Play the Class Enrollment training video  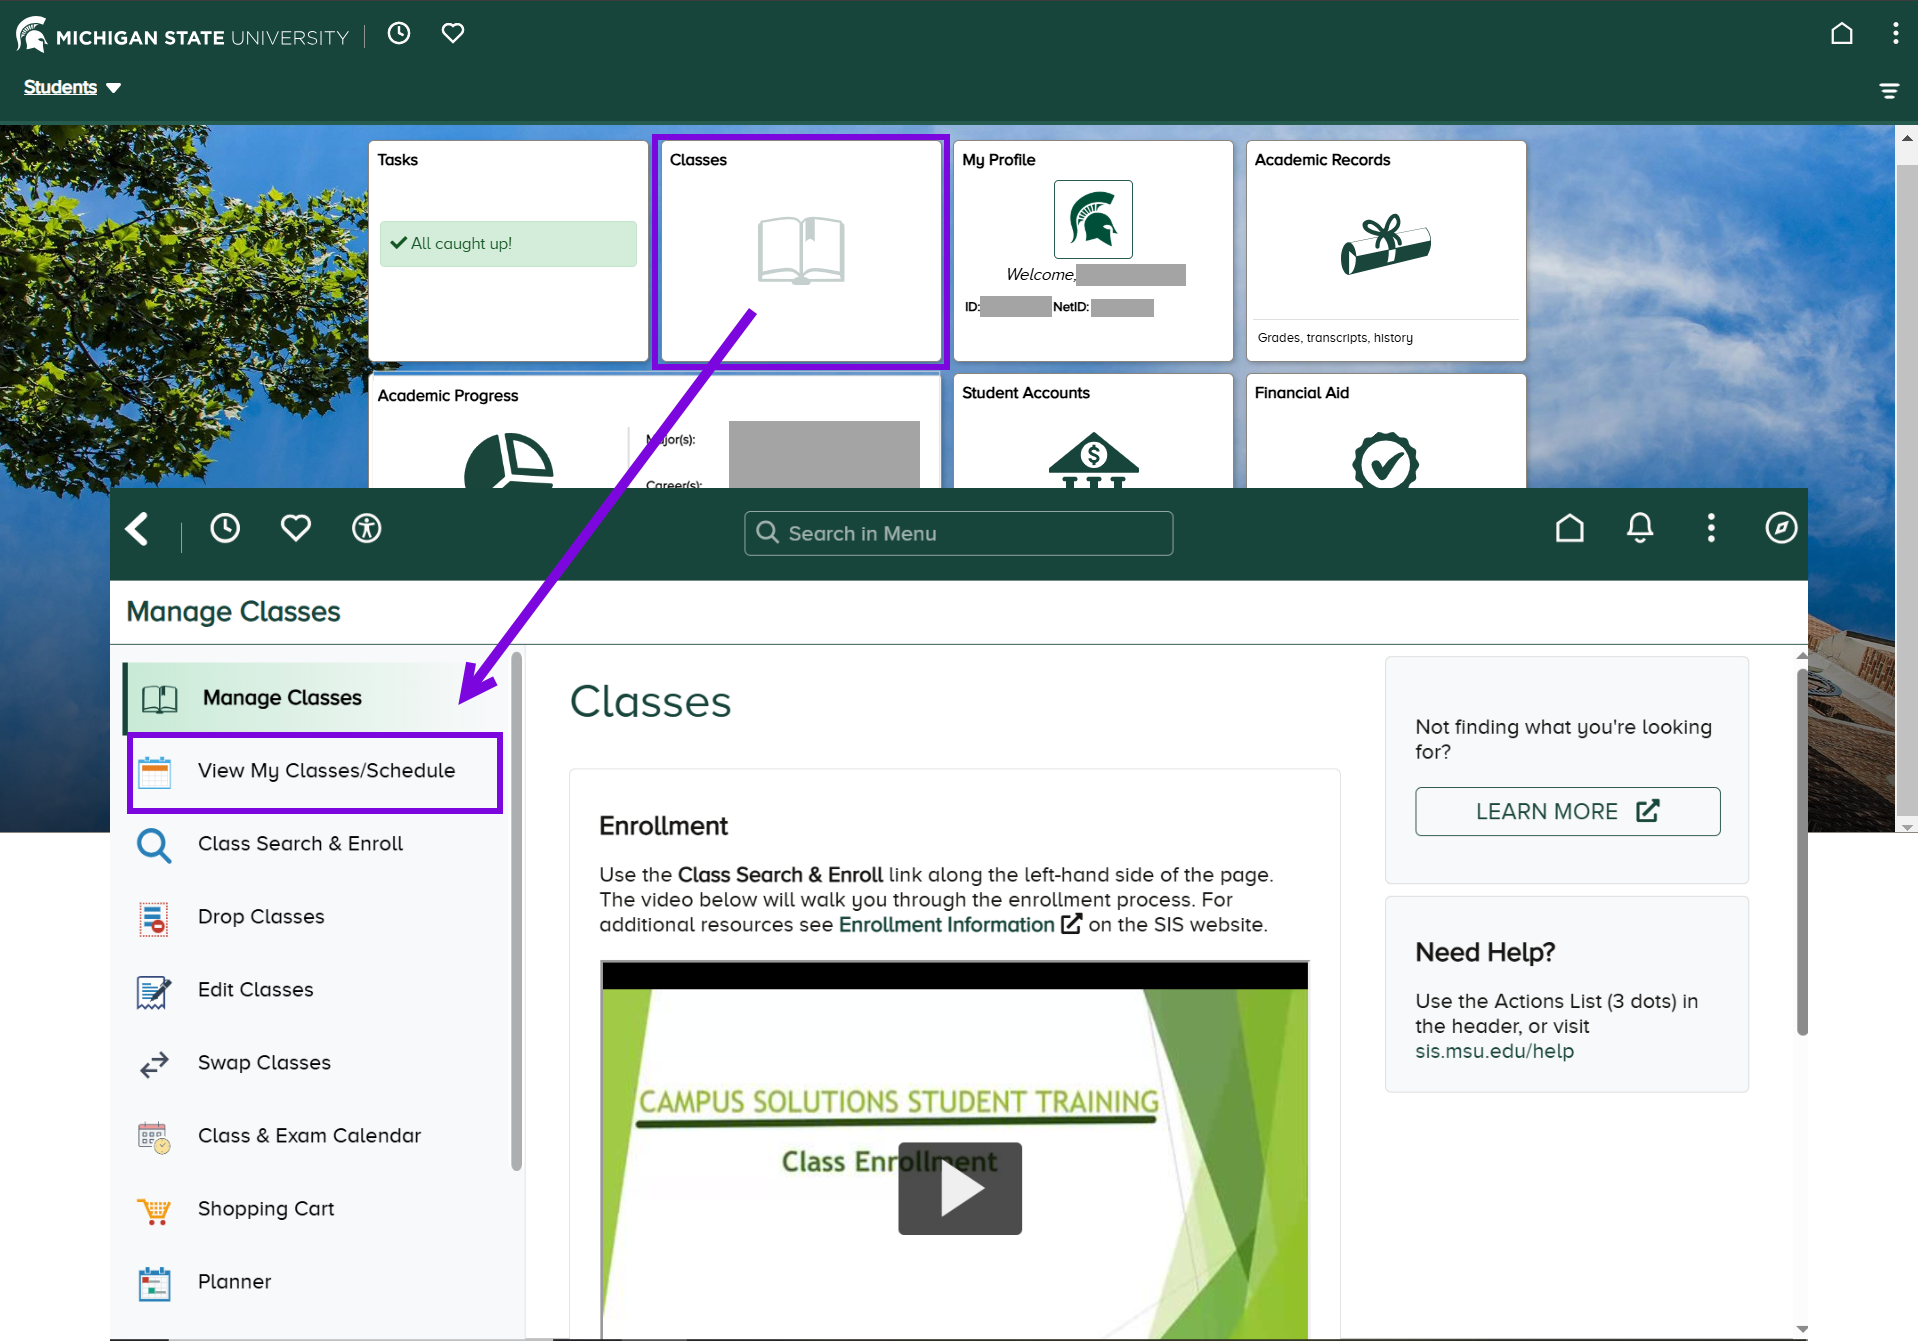coord(959,1188)
